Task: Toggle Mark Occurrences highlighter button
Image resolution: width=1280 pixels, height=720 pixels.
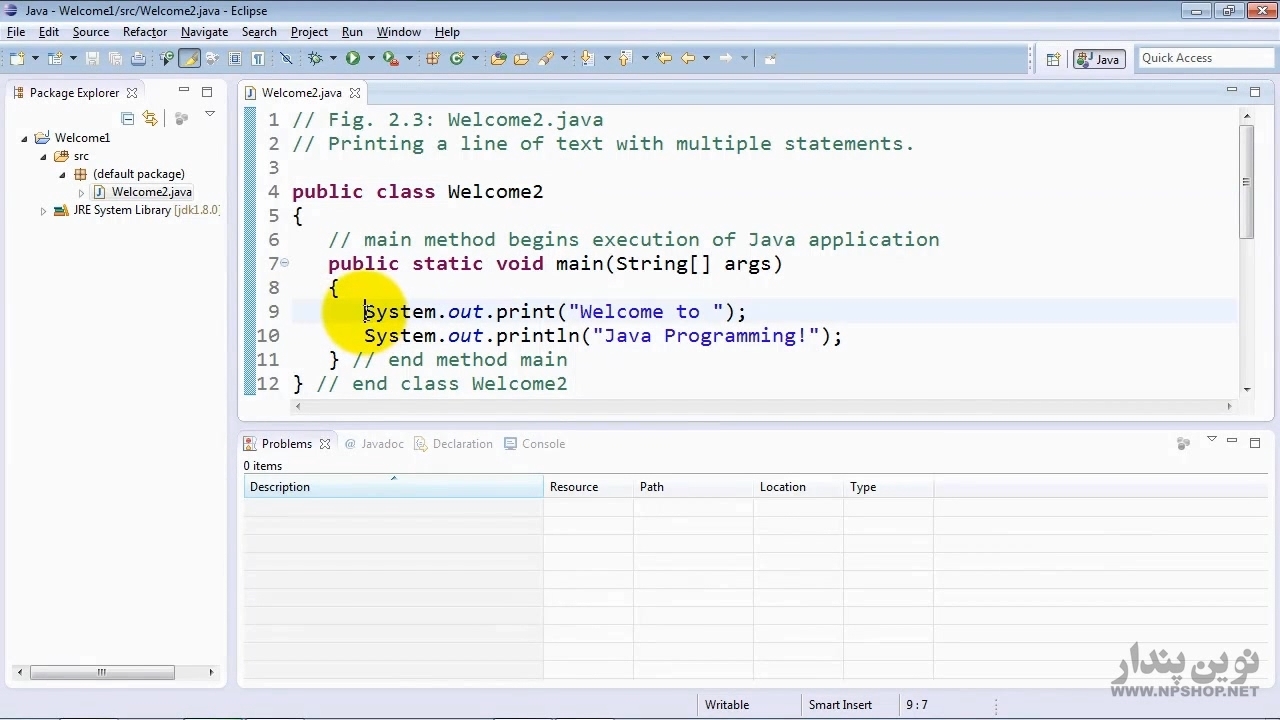Action: click(190, 59)
